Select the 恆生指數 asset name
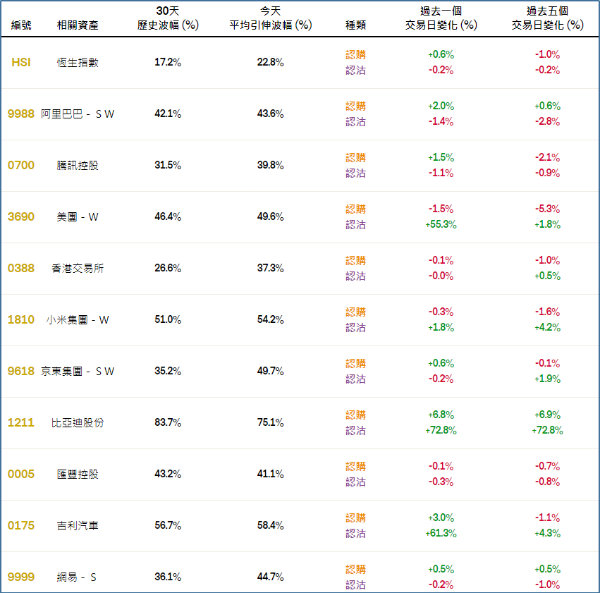This screenshot has width=600, height=593. pyautogui.click(x=77, y=62)
